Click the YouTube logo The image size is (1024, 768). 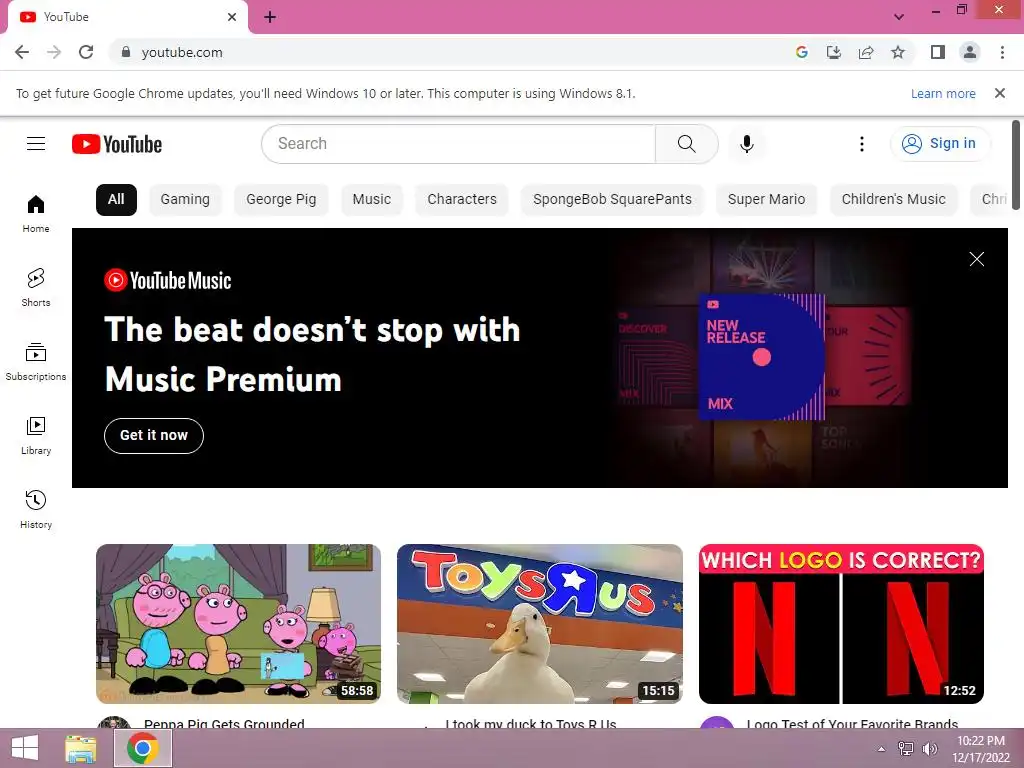117,144
